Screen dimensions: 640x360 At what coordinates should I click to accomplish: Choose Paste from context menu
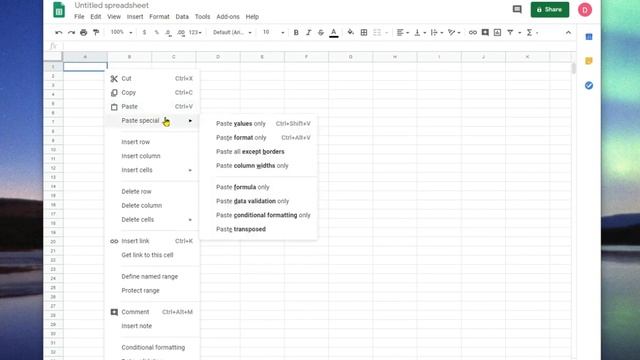[152, 107]
